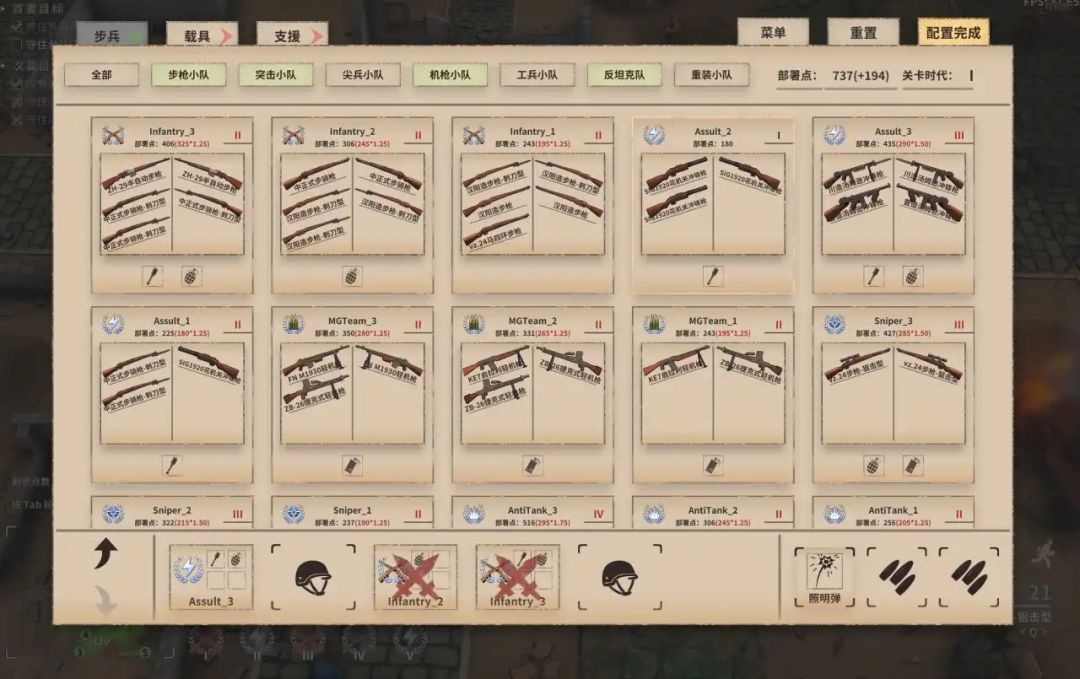This screenshot has width=1080, height=679.
Task: Toggle the 重装小队 heavy squad filter
Action: (x=712, y=74)
